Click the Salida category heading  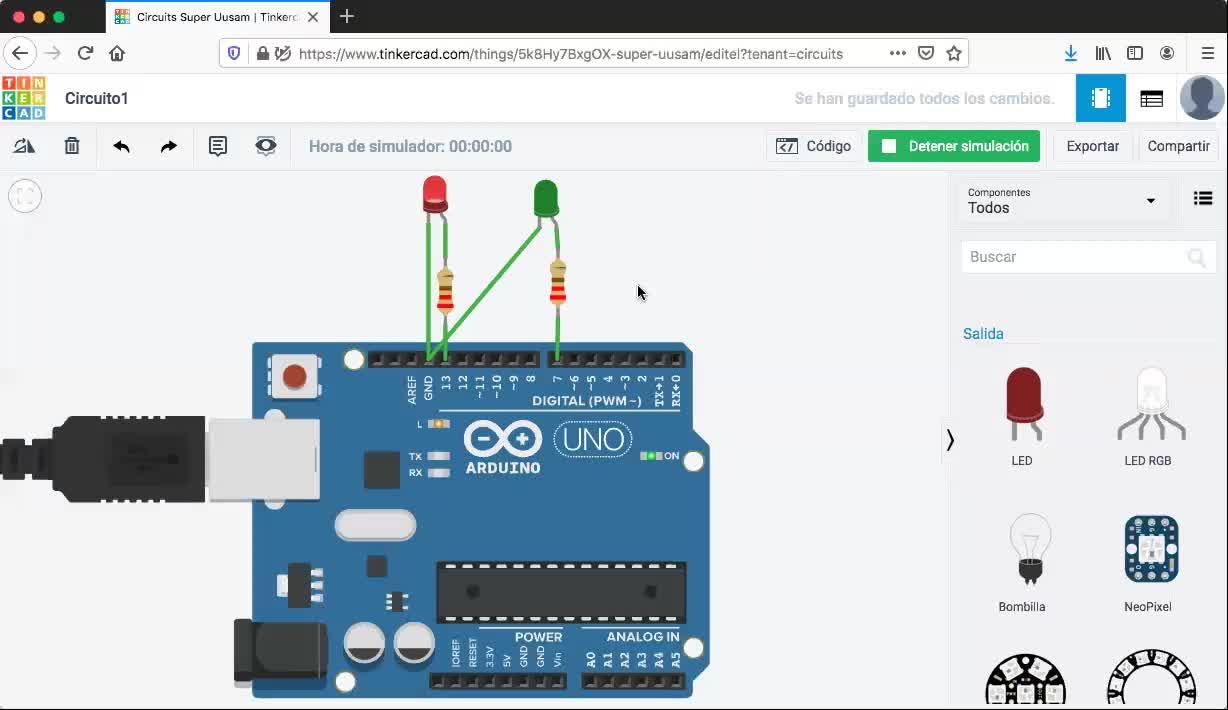[983, 334]
